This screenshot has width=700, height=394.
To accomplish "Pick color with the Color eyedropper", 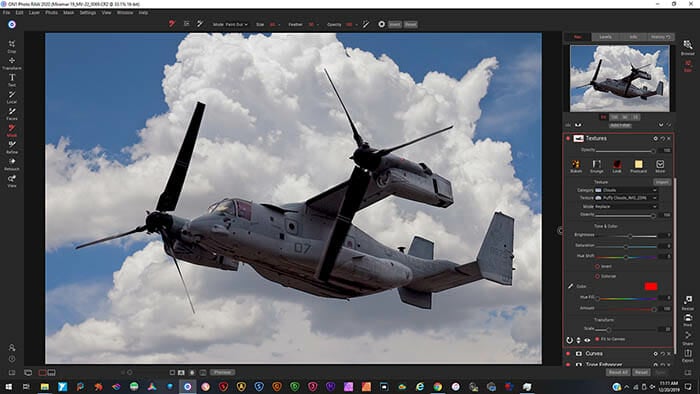I will 570,286.
